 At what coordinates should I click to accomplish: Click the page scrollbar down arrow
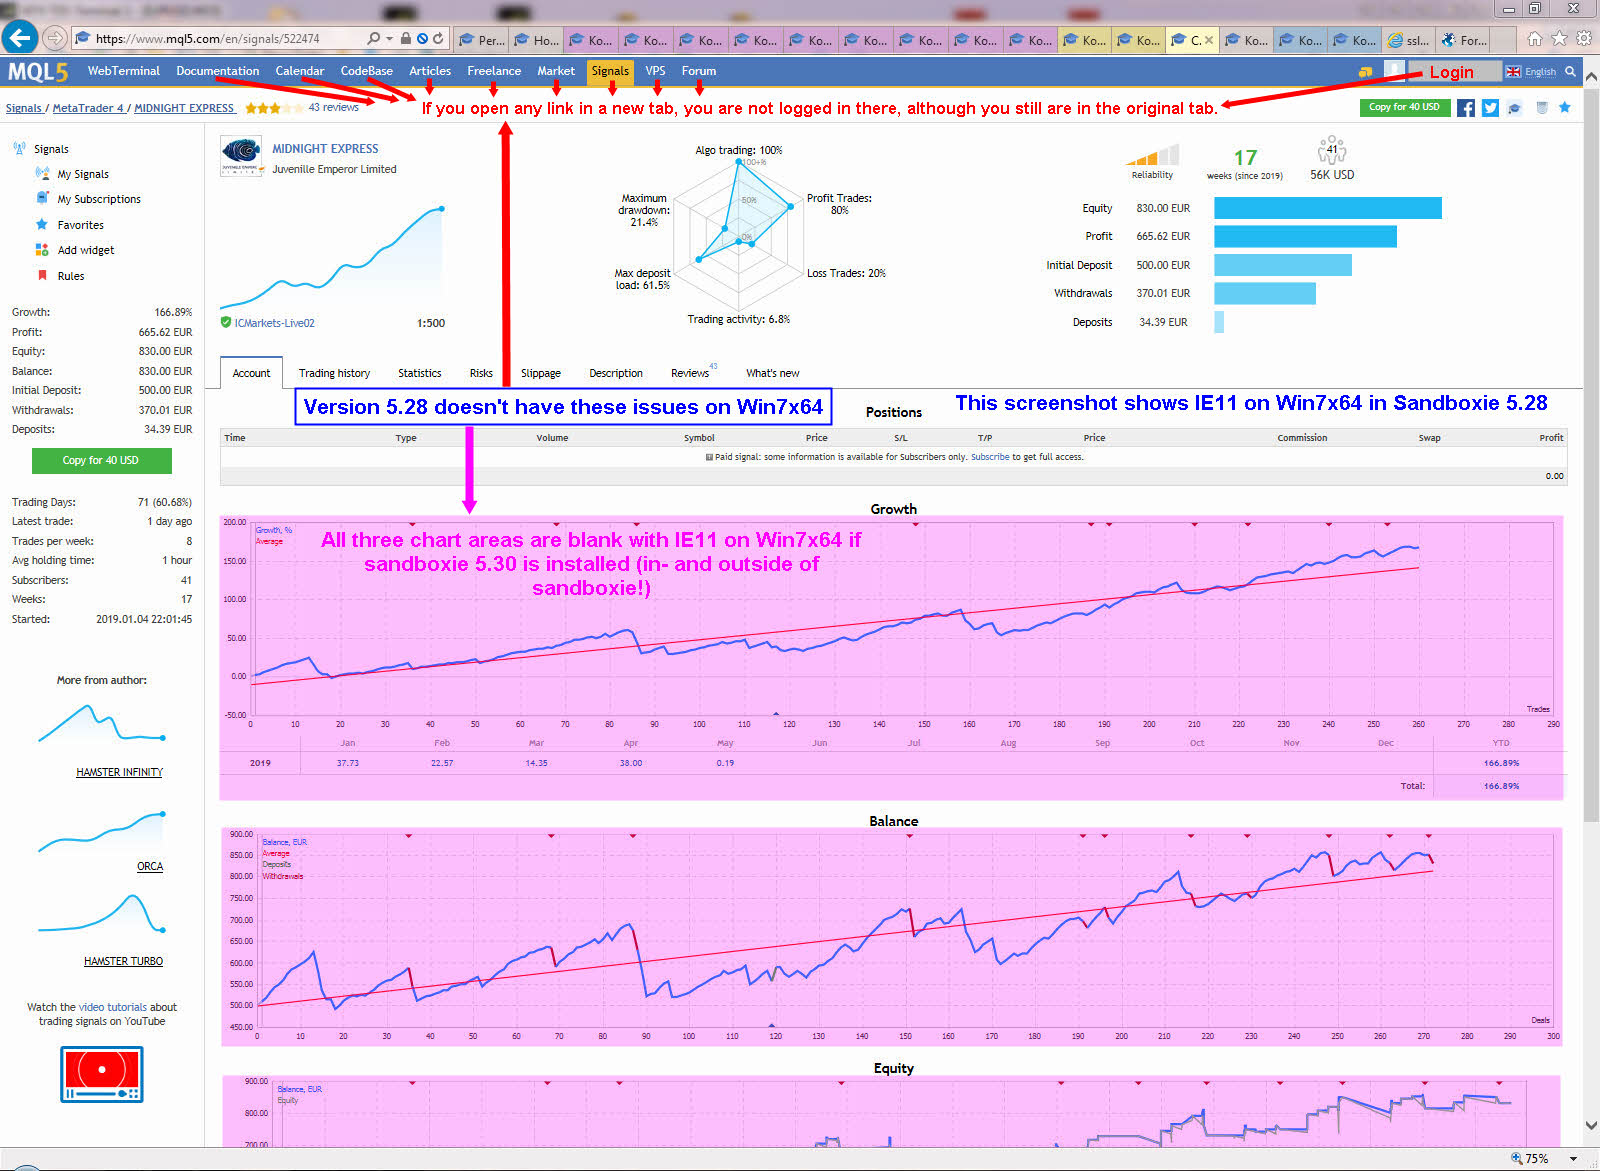tap(1591, 1125)
